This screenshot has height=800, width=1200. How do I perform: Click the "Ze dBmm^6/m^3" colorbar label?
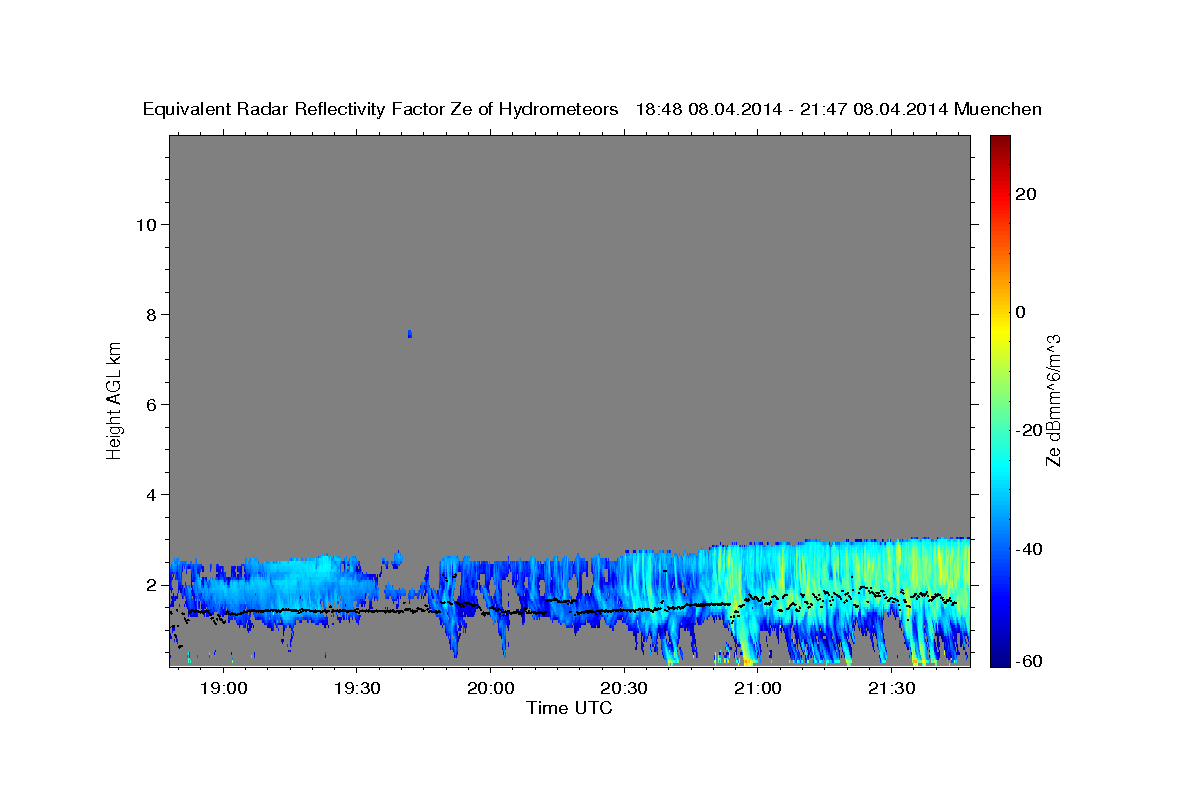tap(1052, 400)
